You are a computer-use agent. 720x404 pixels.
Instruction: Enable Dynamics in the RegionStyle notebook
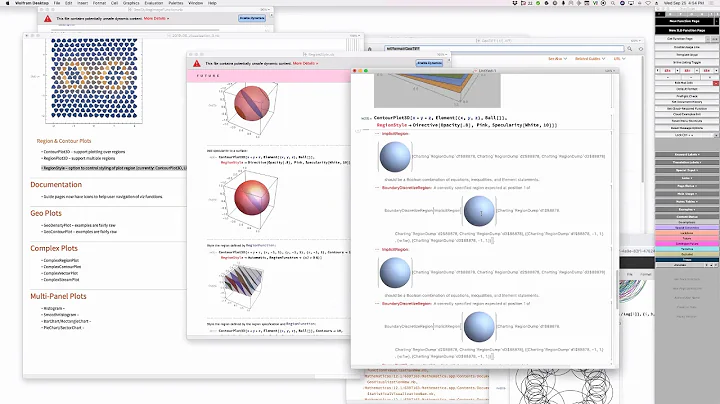point(429,63)
